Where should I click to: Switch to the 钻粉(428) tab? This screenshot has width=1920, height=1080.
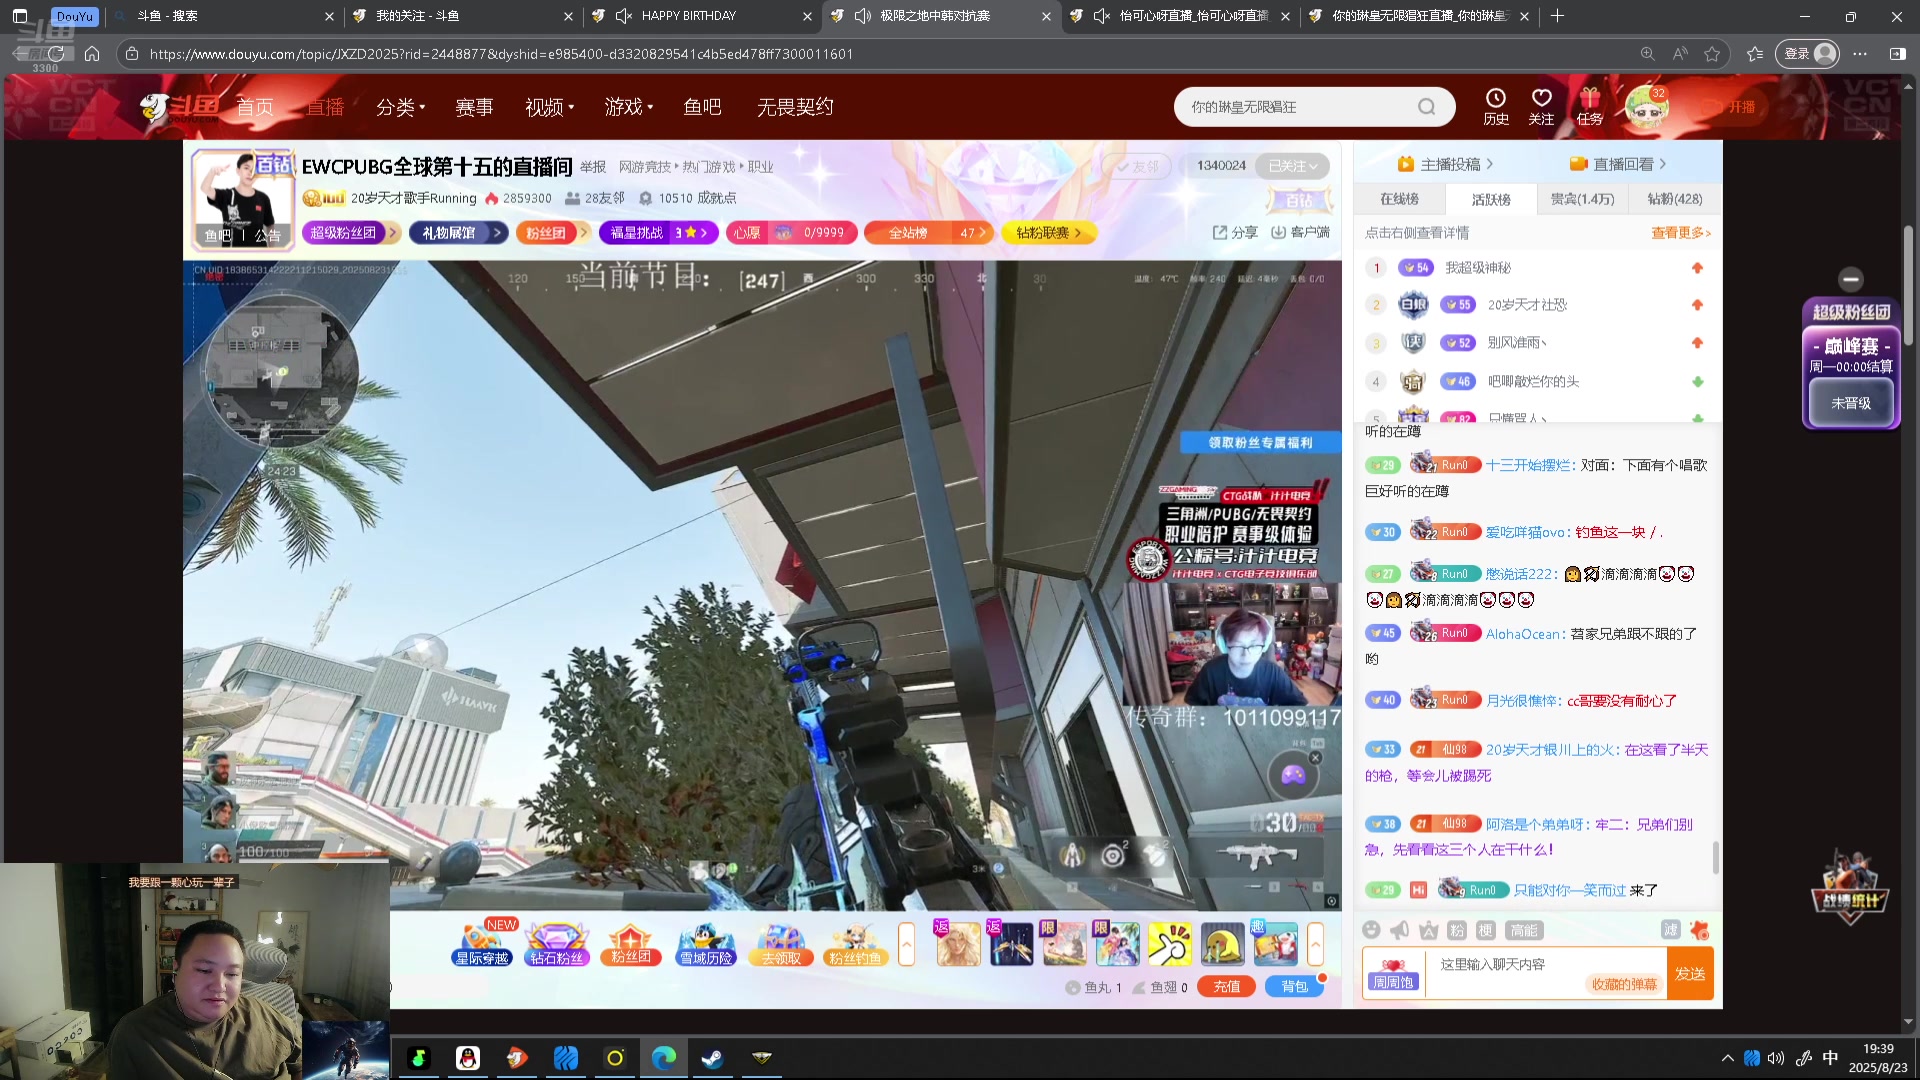point(1675,199)
